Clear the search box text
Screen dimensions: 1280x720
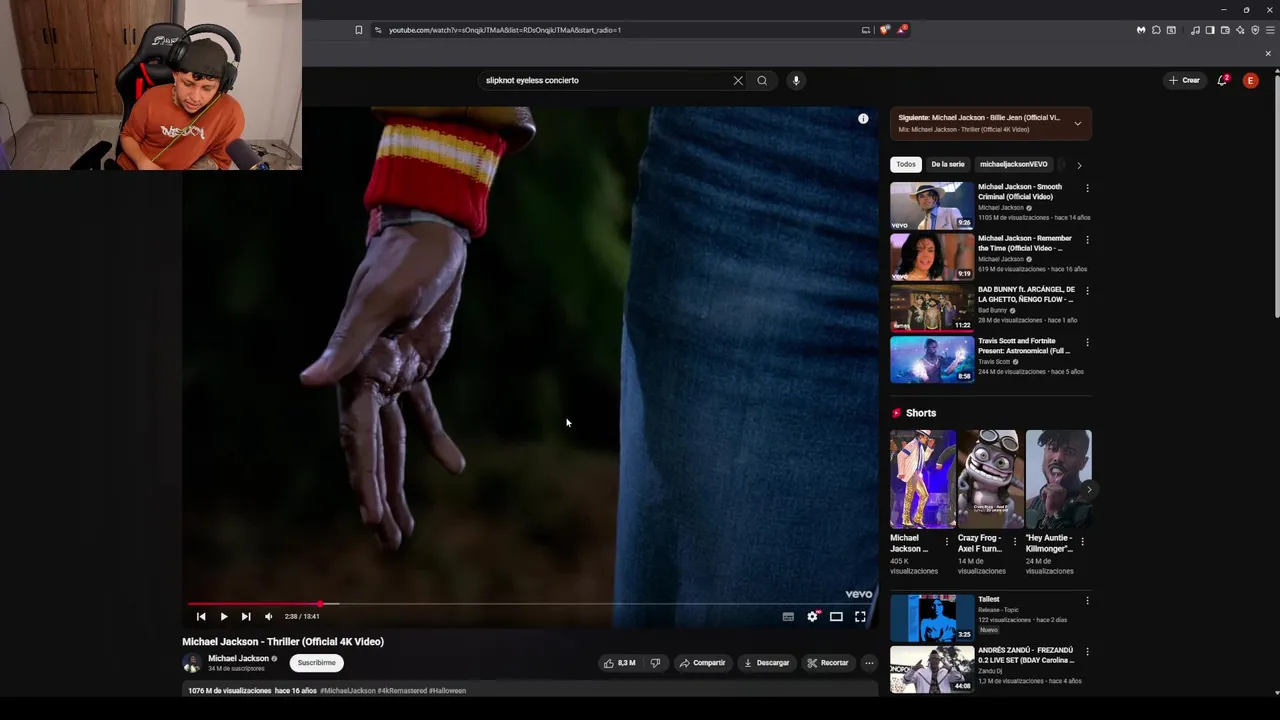(738, 80)
